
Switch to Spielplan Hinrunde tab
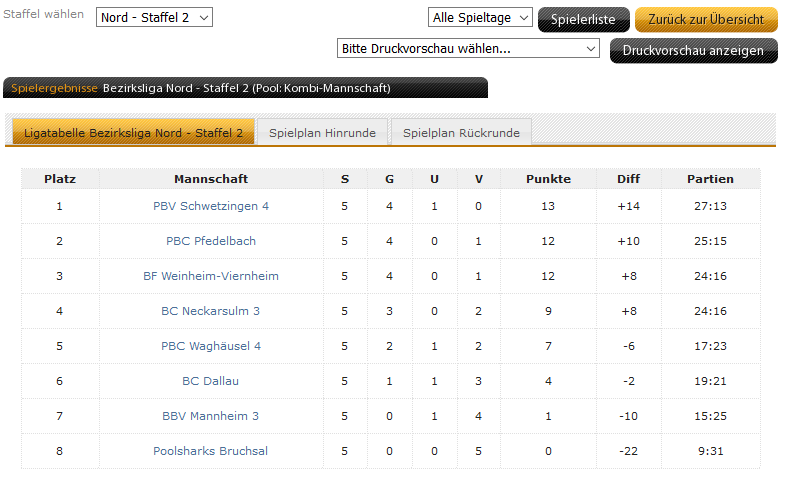322,133
